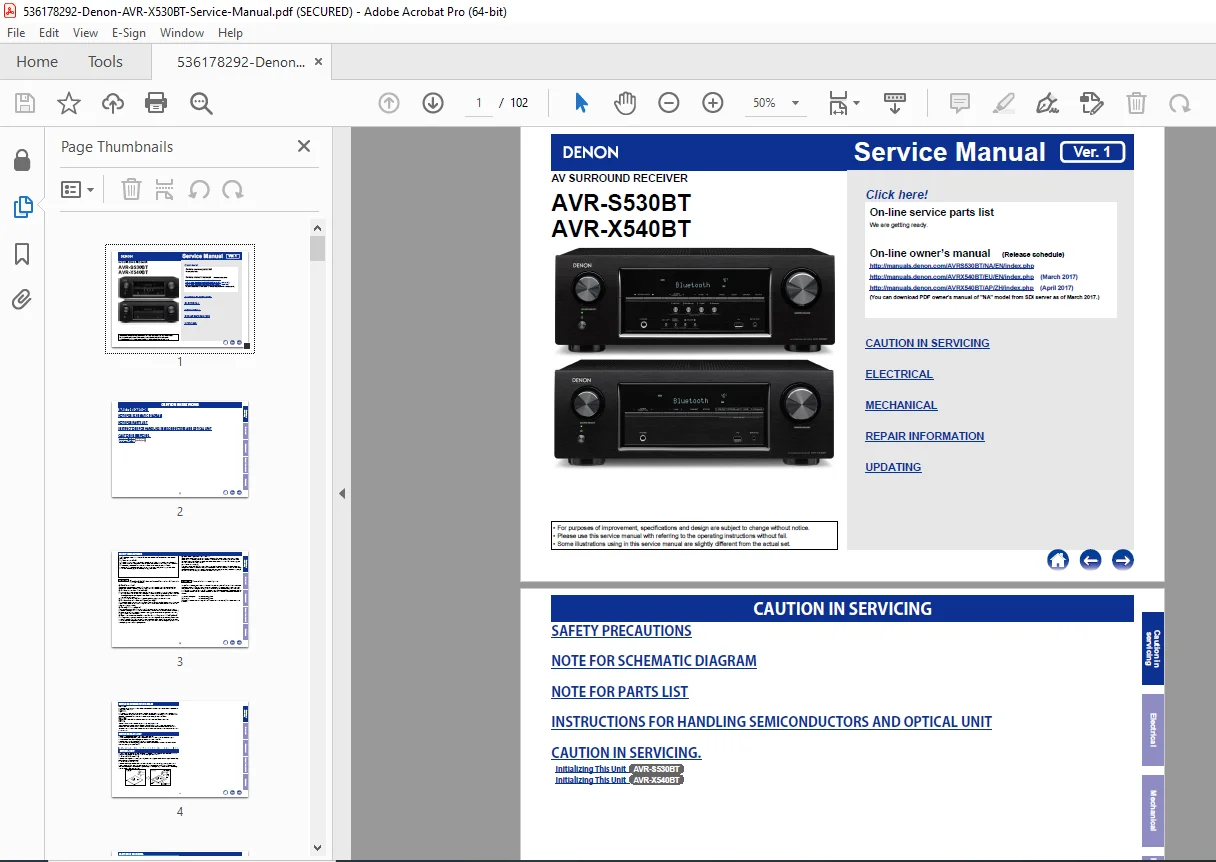Viewport: 1216px width, 862px height.
Task: Add a comment note icon
Action: pyautogui.click(x=960, y=103)
